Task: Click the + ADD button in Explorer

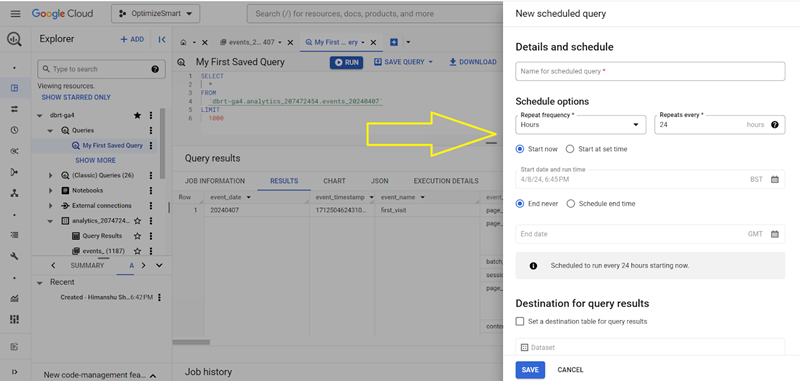Action: (x=132, y=39)
